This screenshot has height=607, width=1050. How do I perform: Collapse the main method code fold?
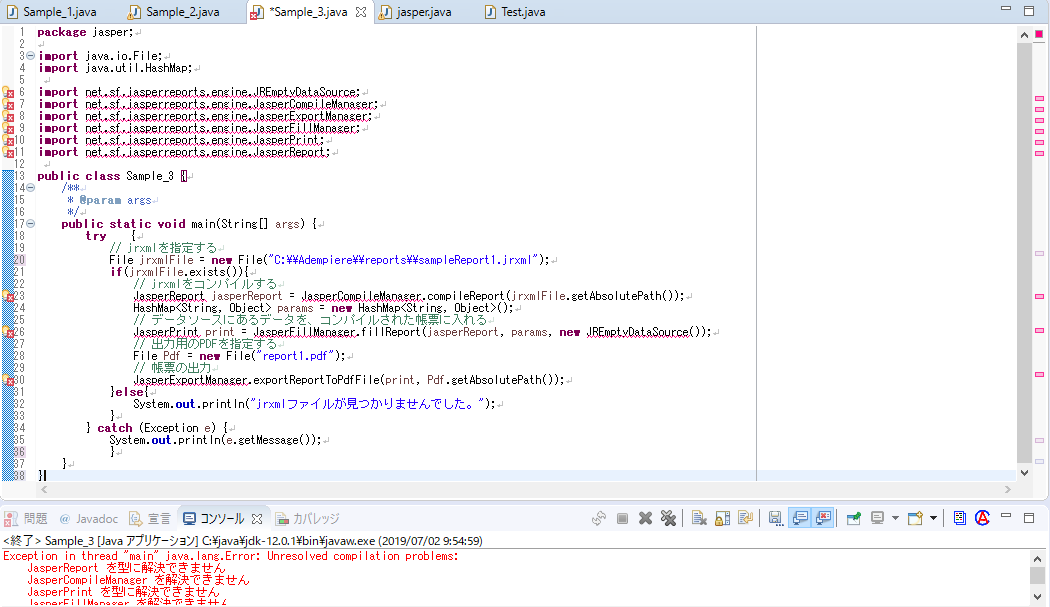30,223
